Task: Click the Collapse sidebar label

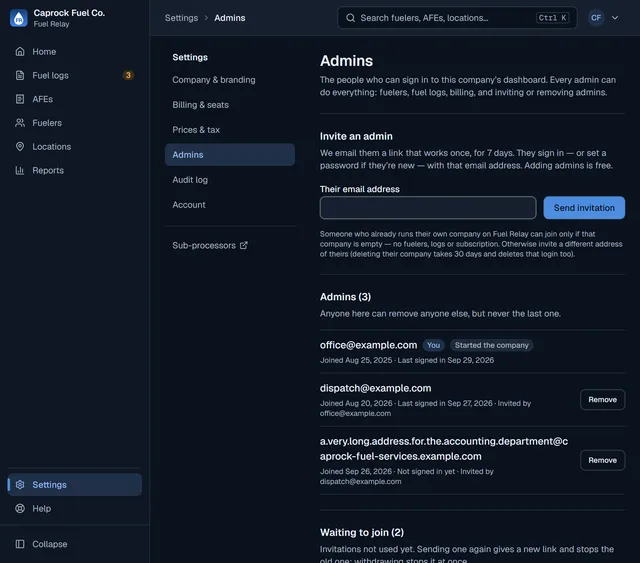Action: point(50,544)
